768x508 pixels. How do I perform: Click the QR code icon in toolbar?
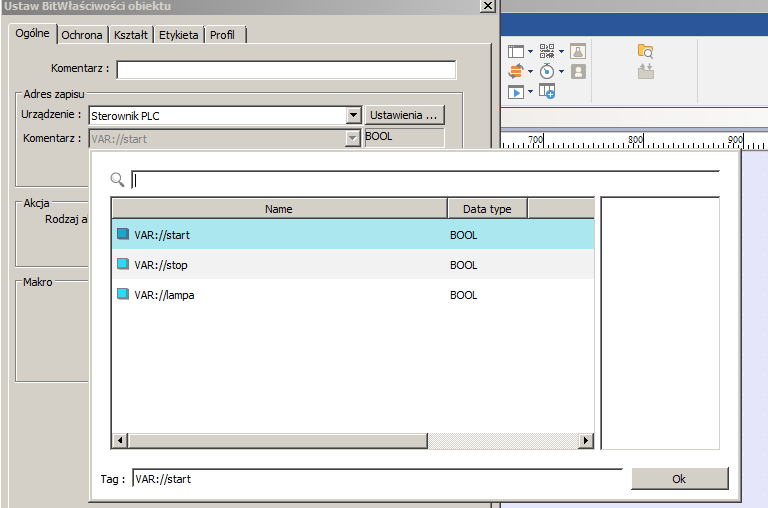[546, 51]
